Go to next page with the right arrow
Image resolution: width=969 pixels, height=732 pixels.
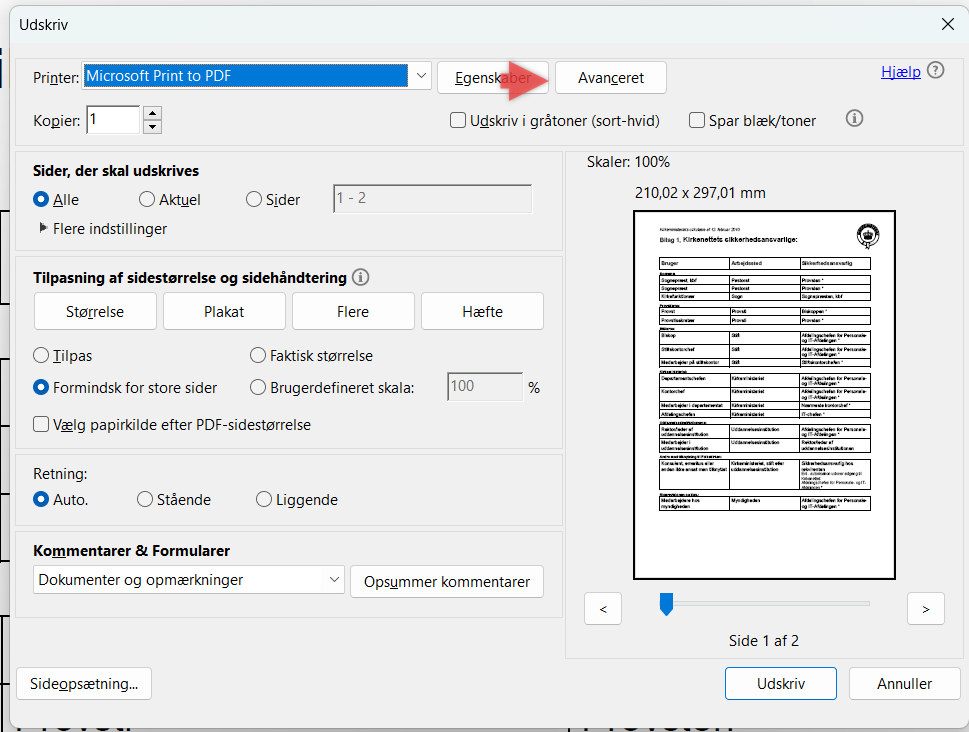click(x=925, y=608)
